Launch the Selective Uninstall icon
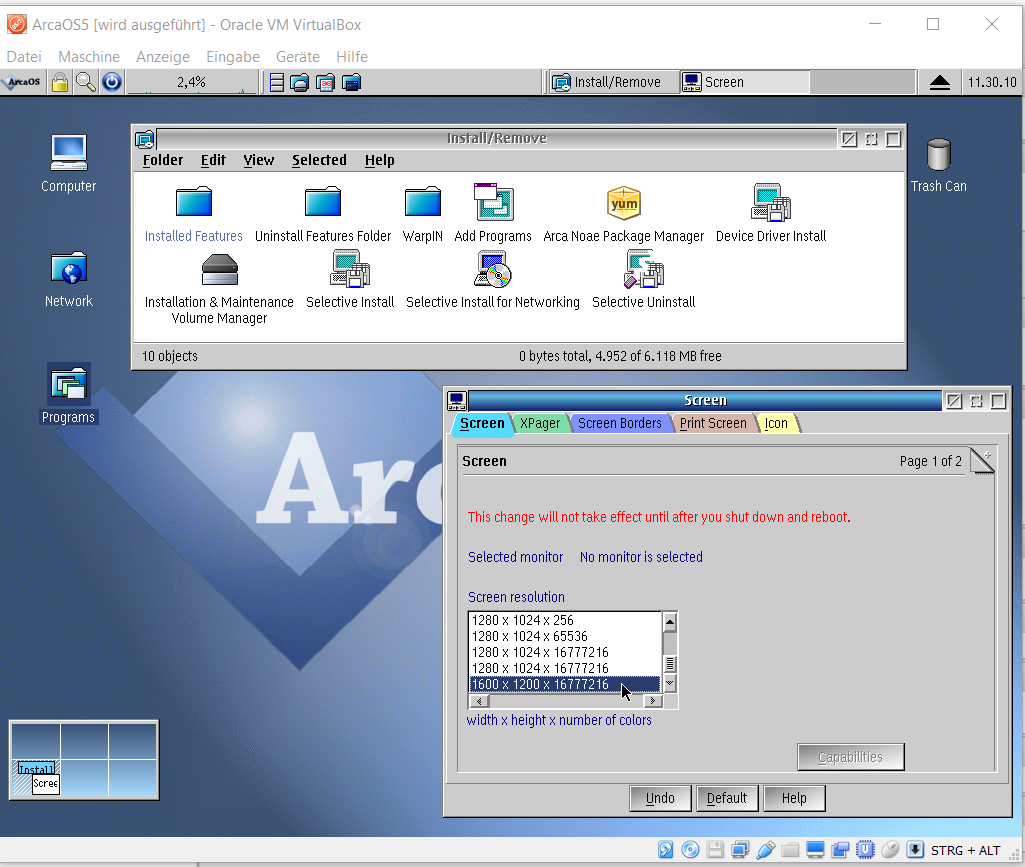Viewport: 1025px width, 867px height. (643, 269)
